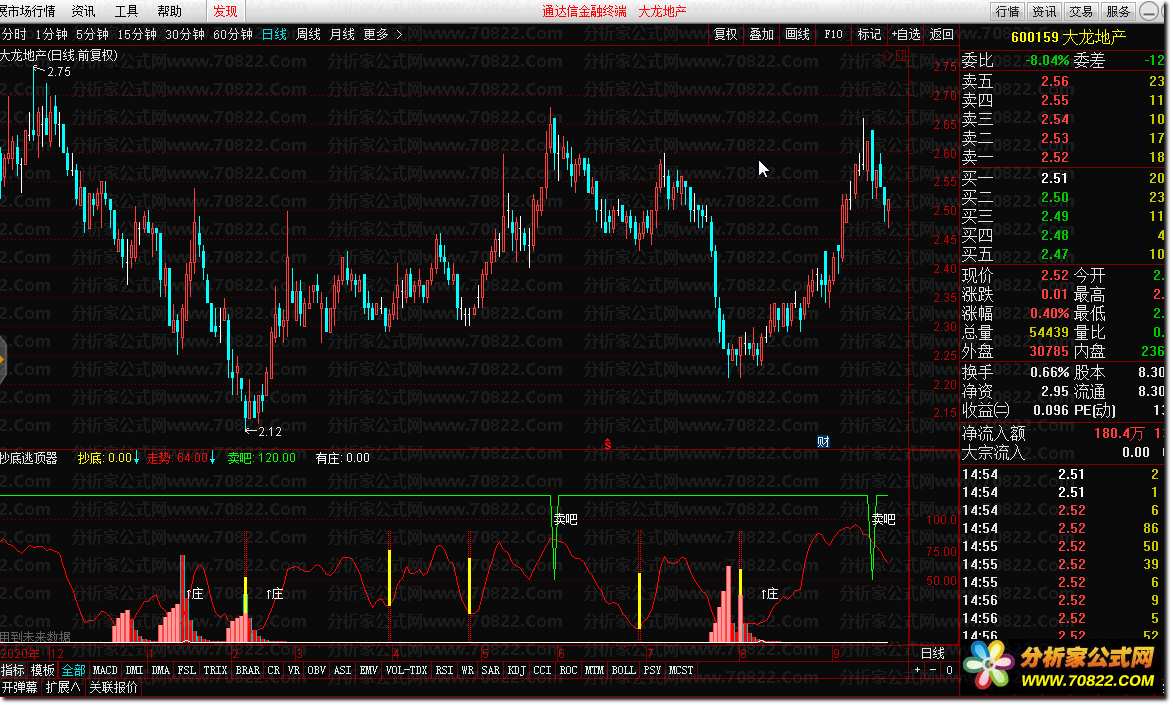This screenshot has width=1173, height=705.
Task: Select the VOL-TDX indicator
Action: pyautogui.click(x=406, y=671)
